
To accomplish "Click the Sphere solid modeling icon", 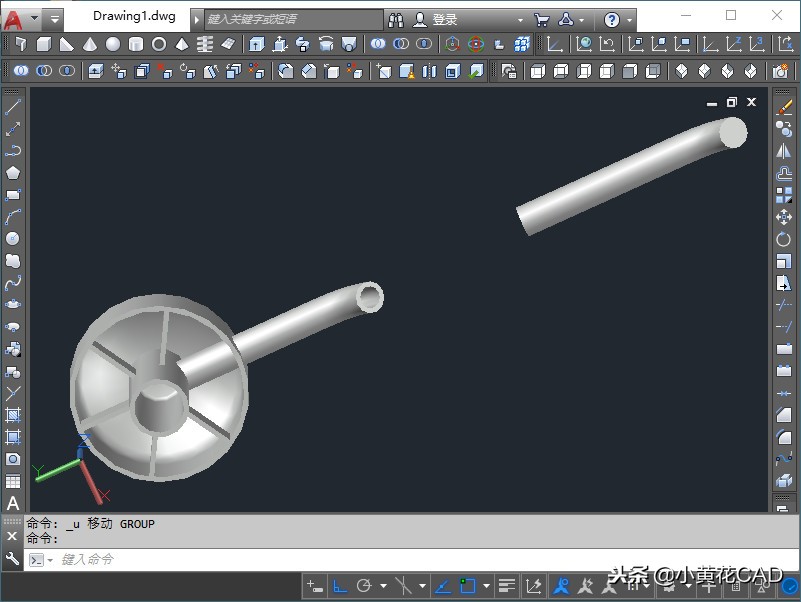I will [113, 44].
